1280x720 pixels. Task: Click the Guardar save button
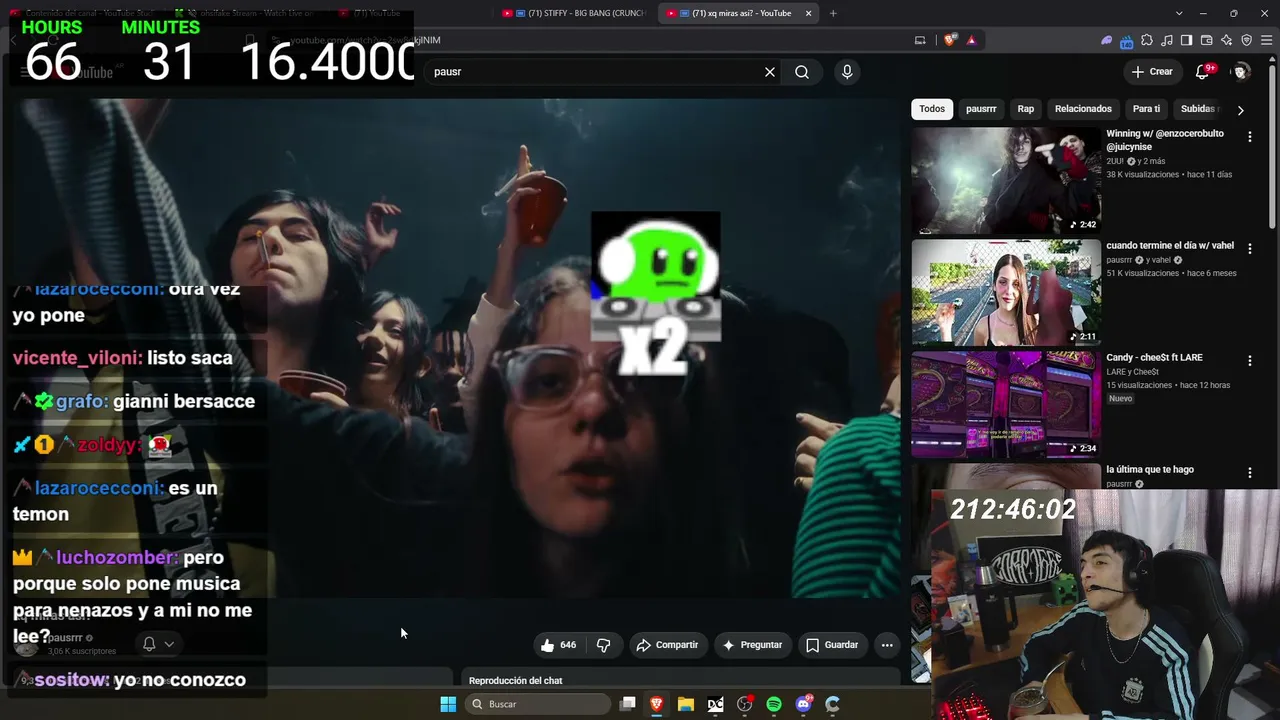(x=832, y=645)
